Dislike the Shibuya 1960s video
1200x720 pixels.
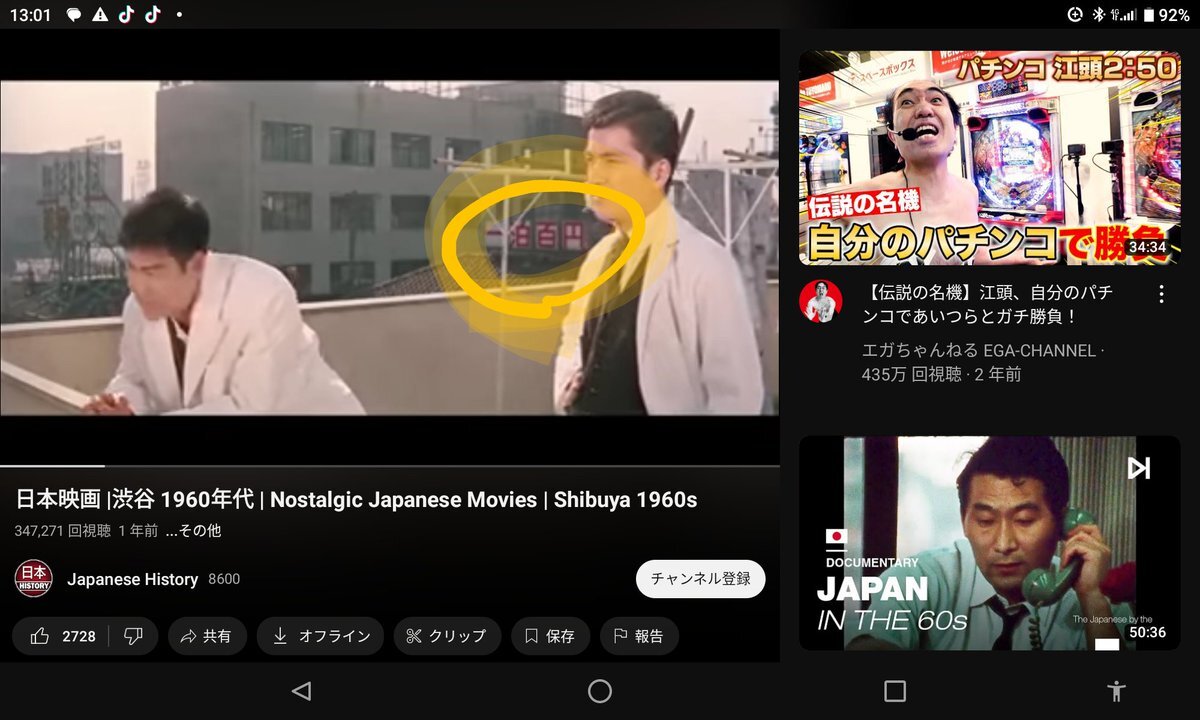point(134,636)
